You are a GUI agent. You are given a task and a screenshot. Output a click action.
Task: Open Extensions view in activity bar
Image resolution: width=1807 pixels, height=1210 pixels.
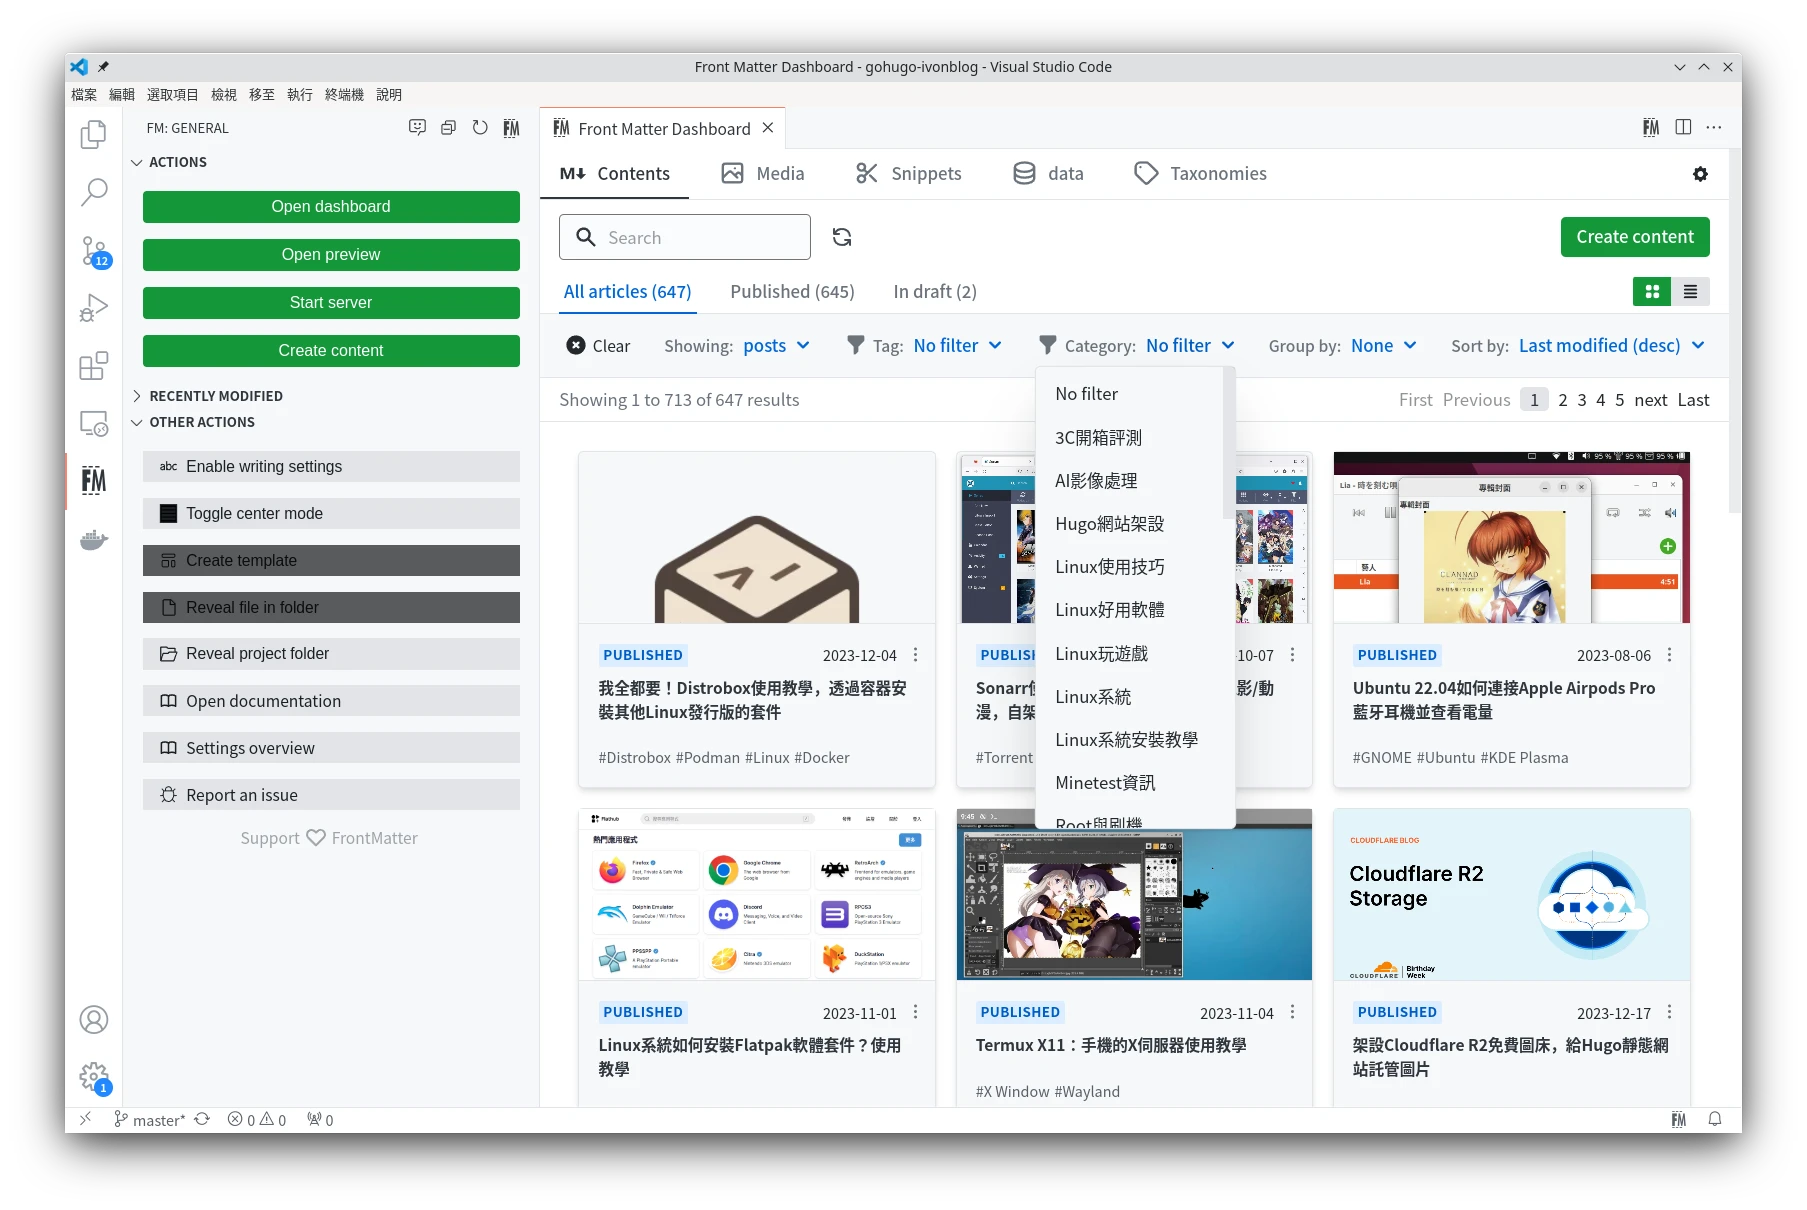(93, 366)
